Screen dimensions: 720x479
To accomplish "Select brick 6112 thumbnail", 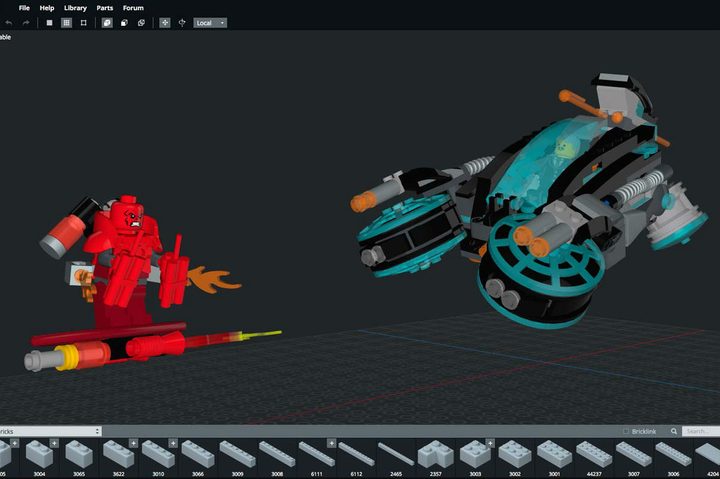I will (356, 454).
